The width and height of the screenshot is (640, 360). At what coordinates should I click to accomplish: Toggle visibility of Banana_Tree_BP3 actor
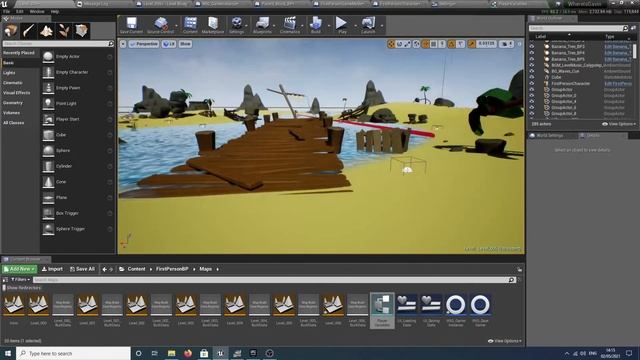pos(531,47)
